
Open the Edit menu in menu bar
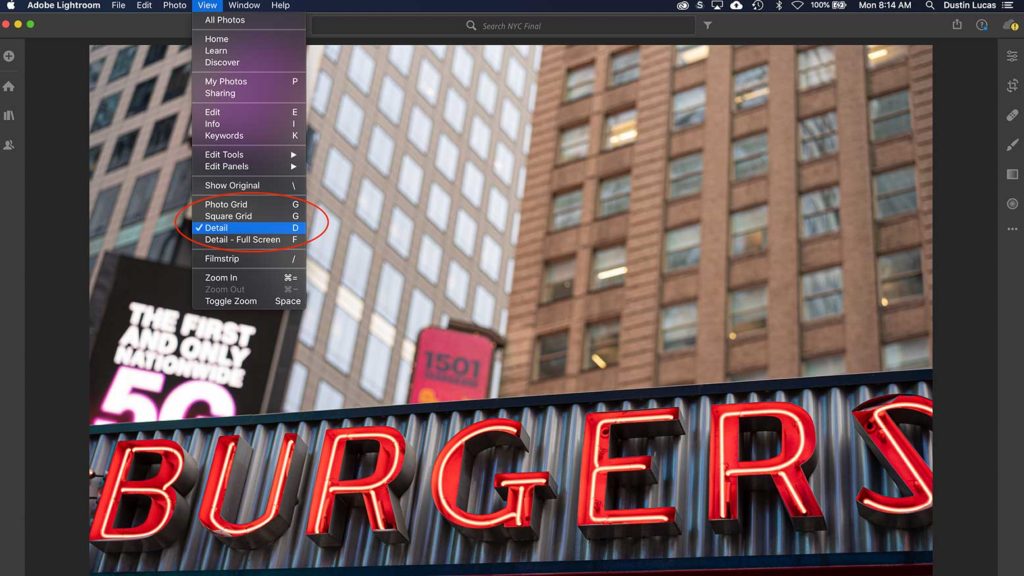tap(144, 5)
